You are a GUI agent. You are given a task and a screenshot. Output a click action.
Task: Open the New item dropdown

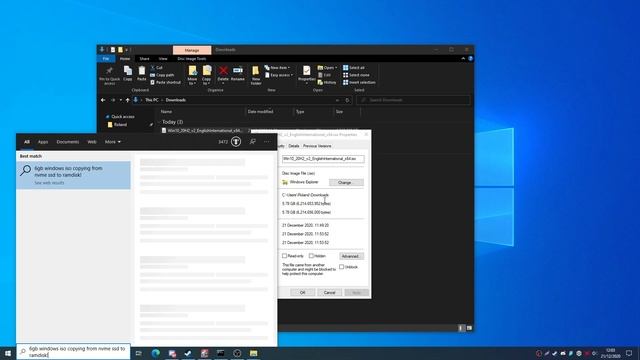[277, 68]
